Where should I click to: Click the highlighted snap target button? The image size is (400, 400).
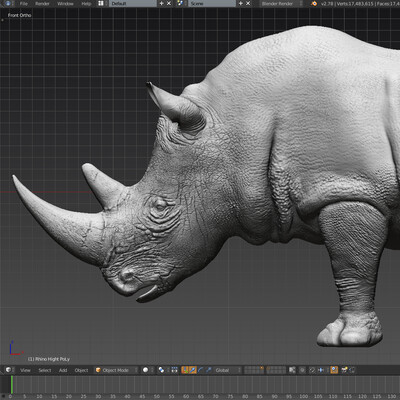[334, 370]
